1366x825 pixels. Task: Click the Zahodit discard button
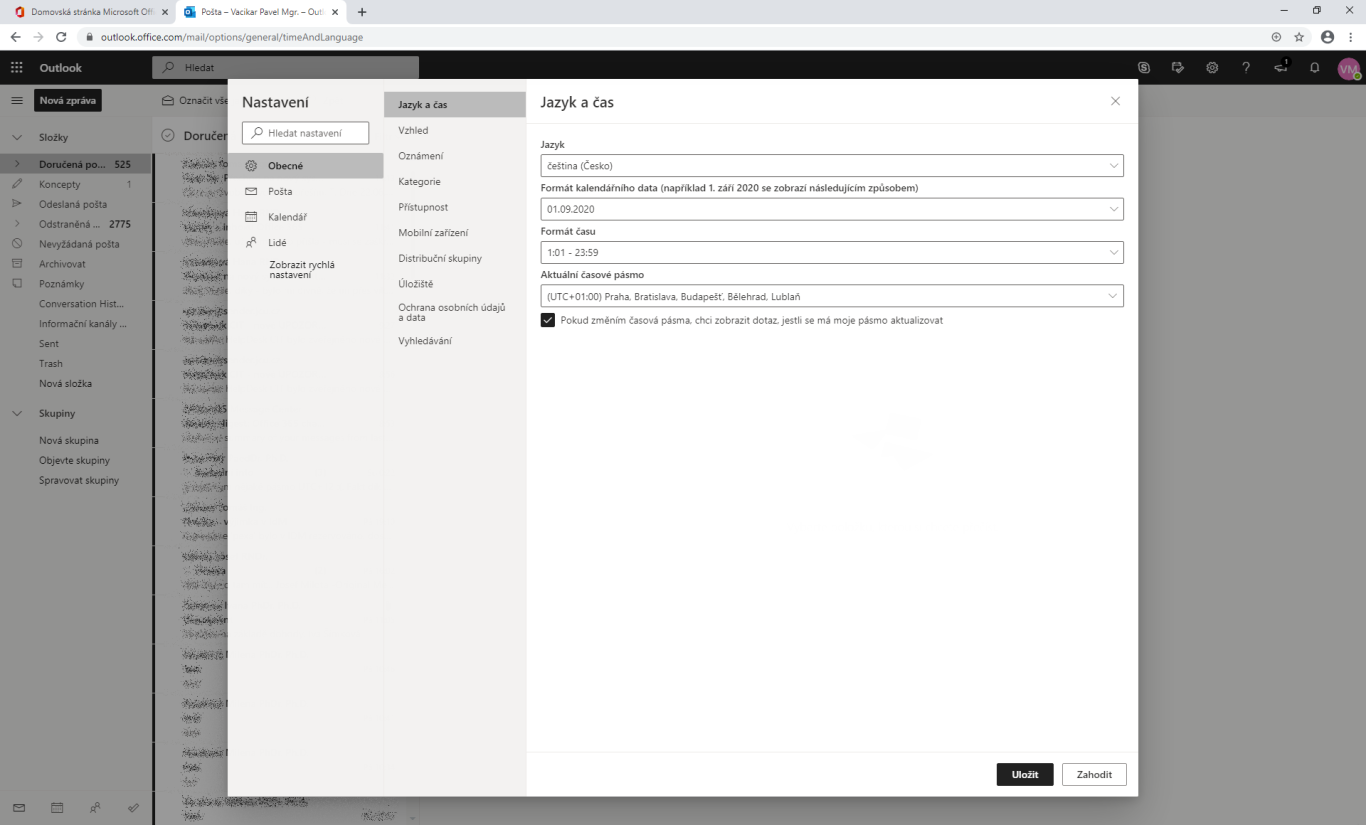pyautogui.click(x=1094, y=774)
